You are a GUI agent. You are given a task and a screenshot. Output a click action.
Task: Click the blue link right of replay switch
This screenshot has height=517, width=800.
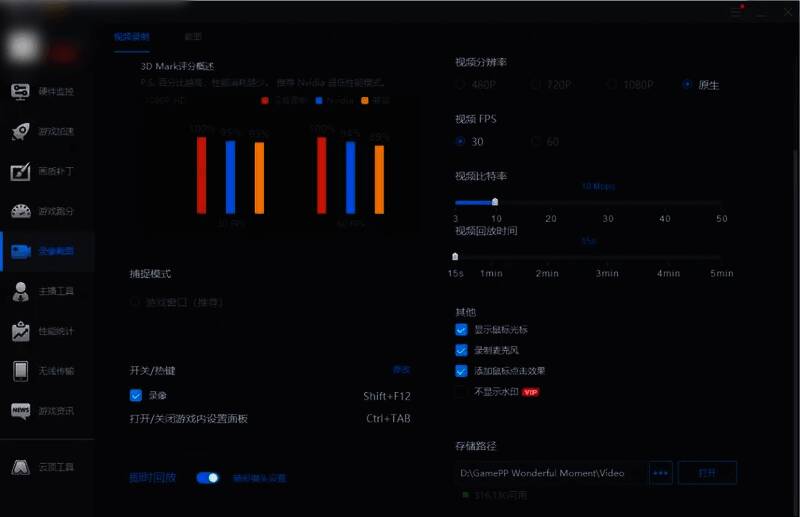[x=259, y=478]
